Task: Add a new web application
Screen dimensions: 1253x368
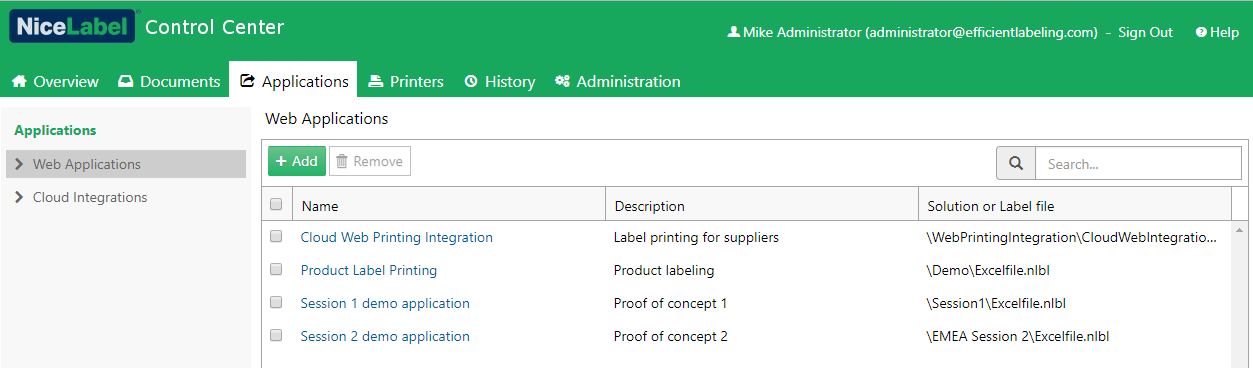Action: [297, 161]
